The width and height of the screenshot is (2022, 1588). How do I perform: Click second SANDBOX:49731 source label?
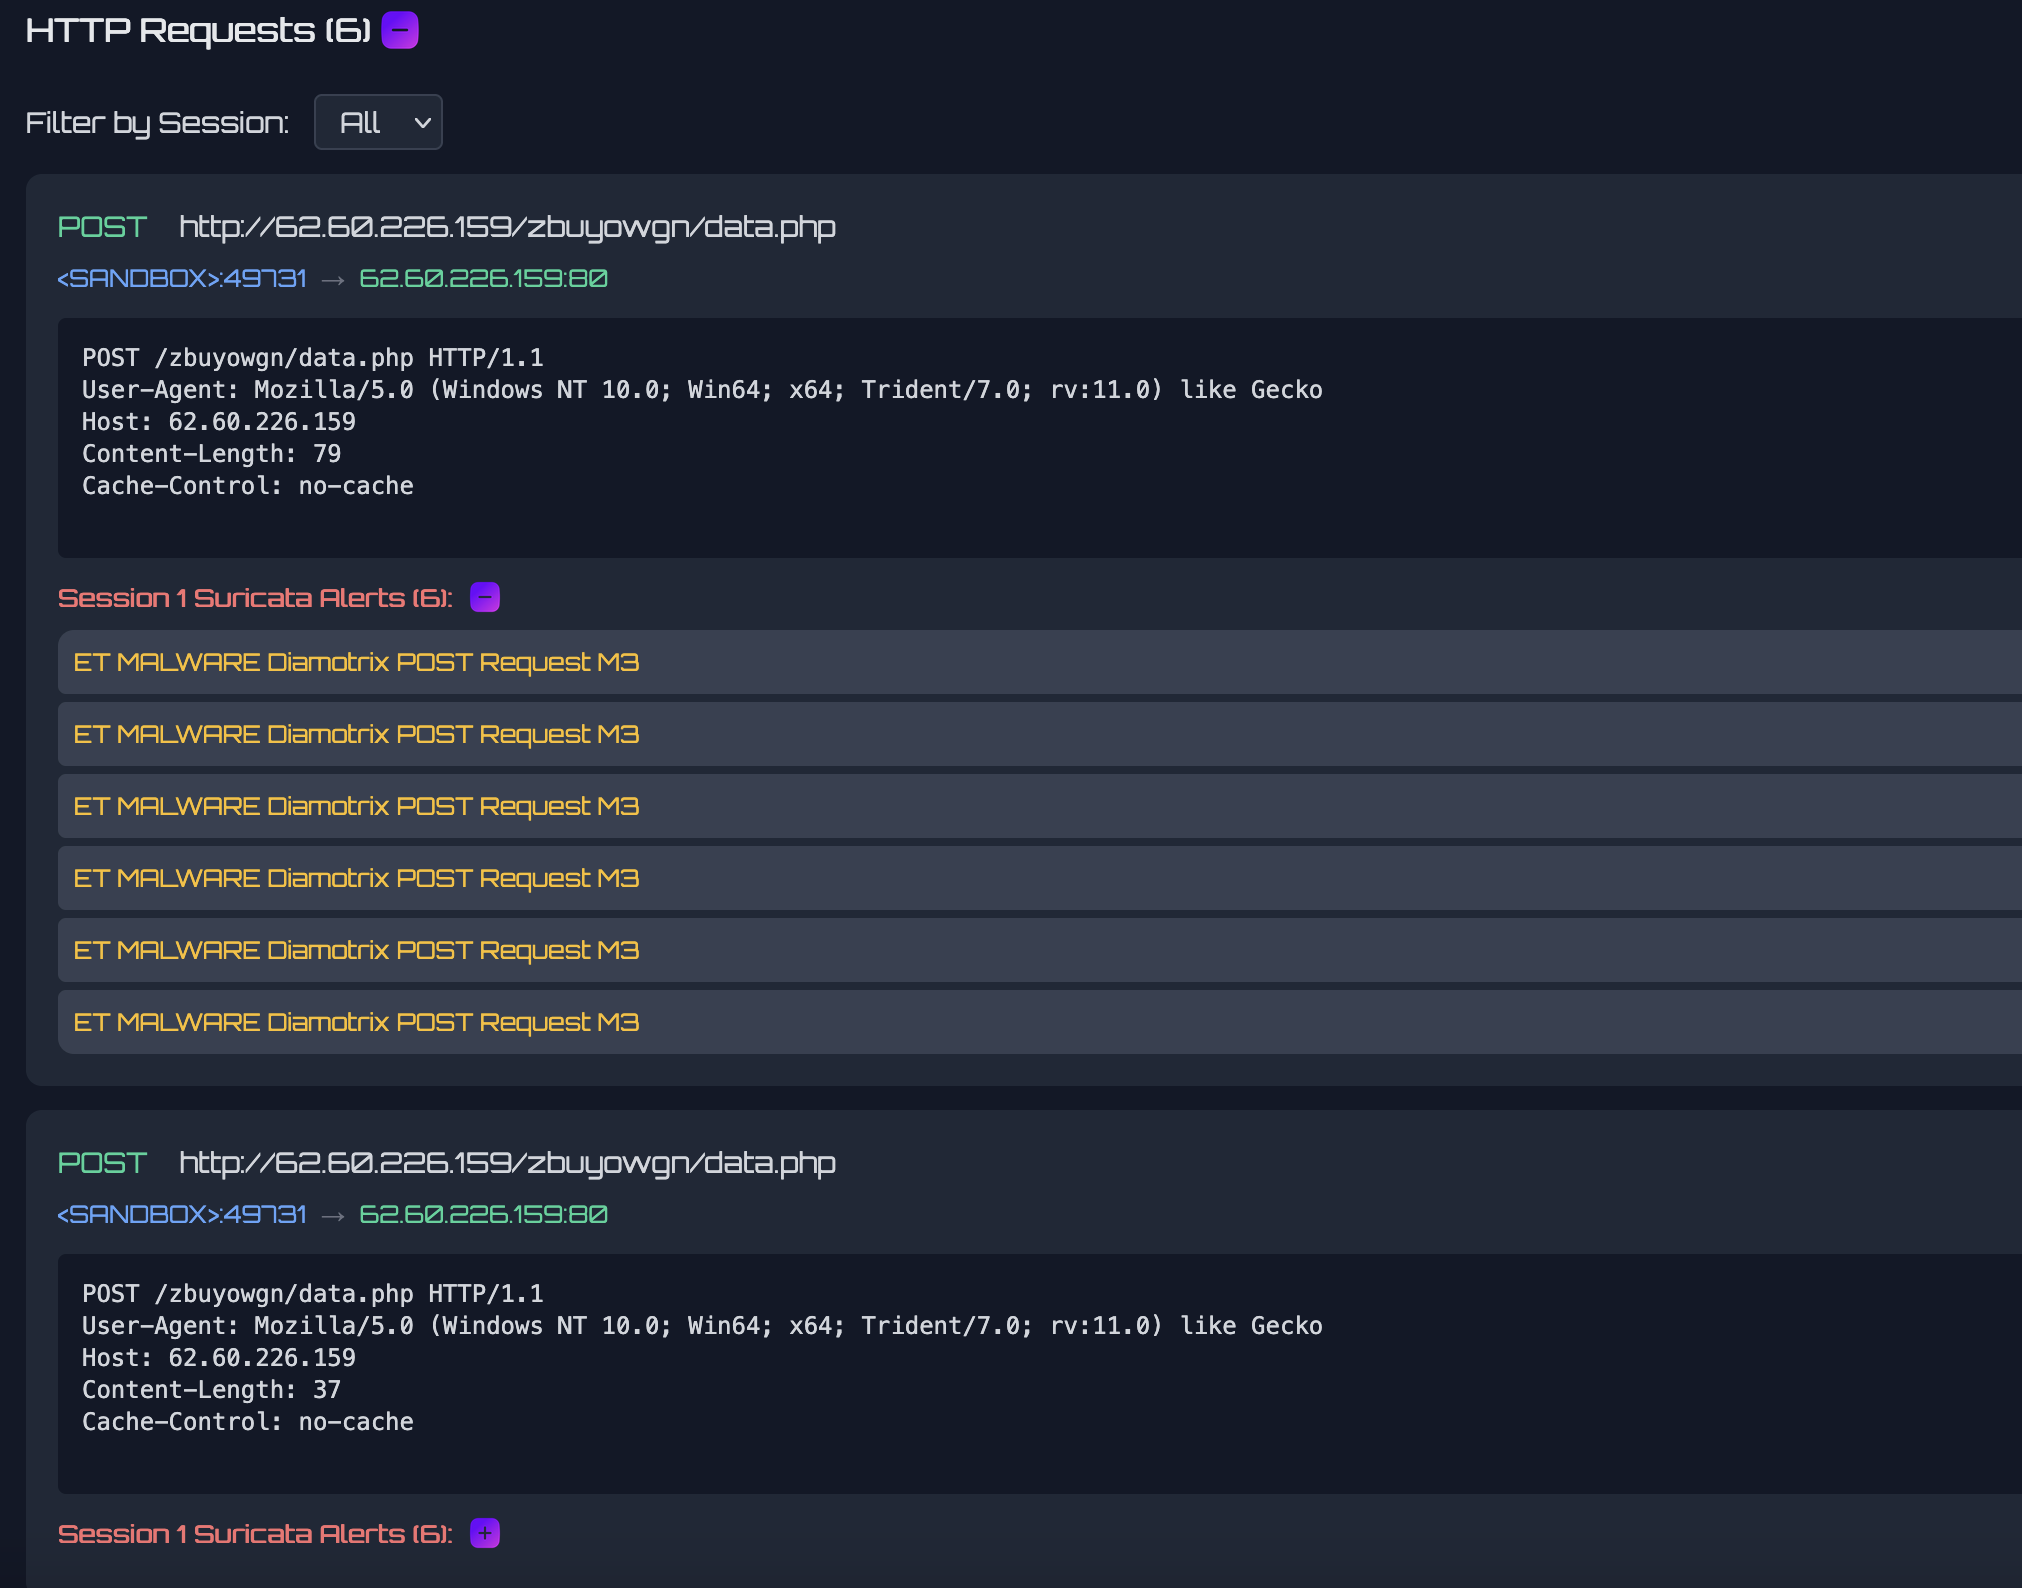point(182,1214)
